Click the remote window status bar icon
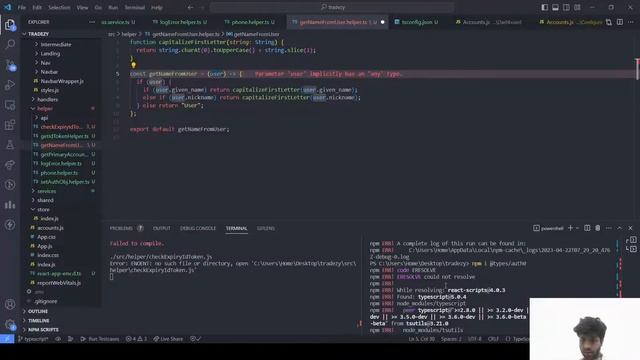The image size is (640, 360). coord(7,339)
